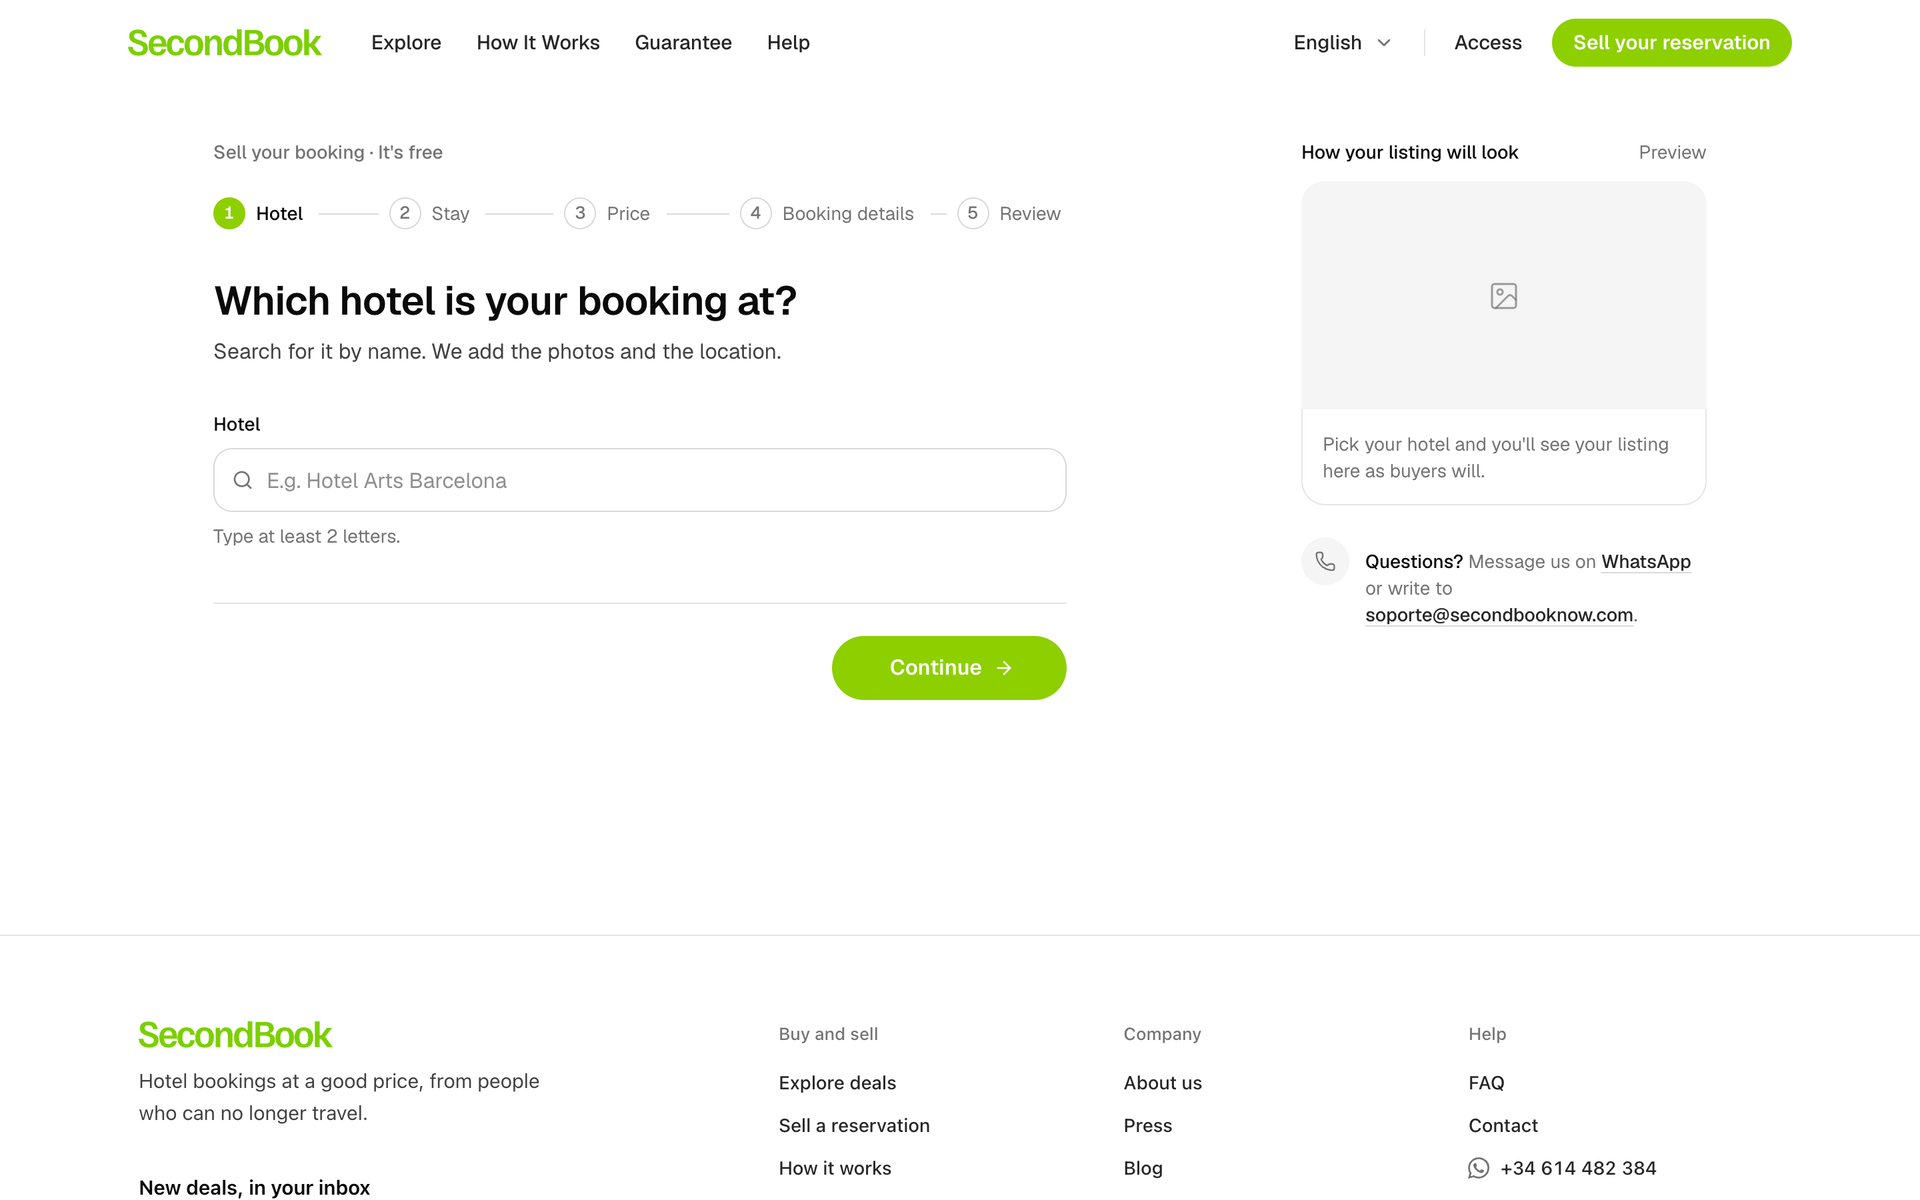Image resolution: width=1920 pixels, height=1200 pixels.
Task: Click the SecondBook logo in the header
Action: click(x=224, y=43)
